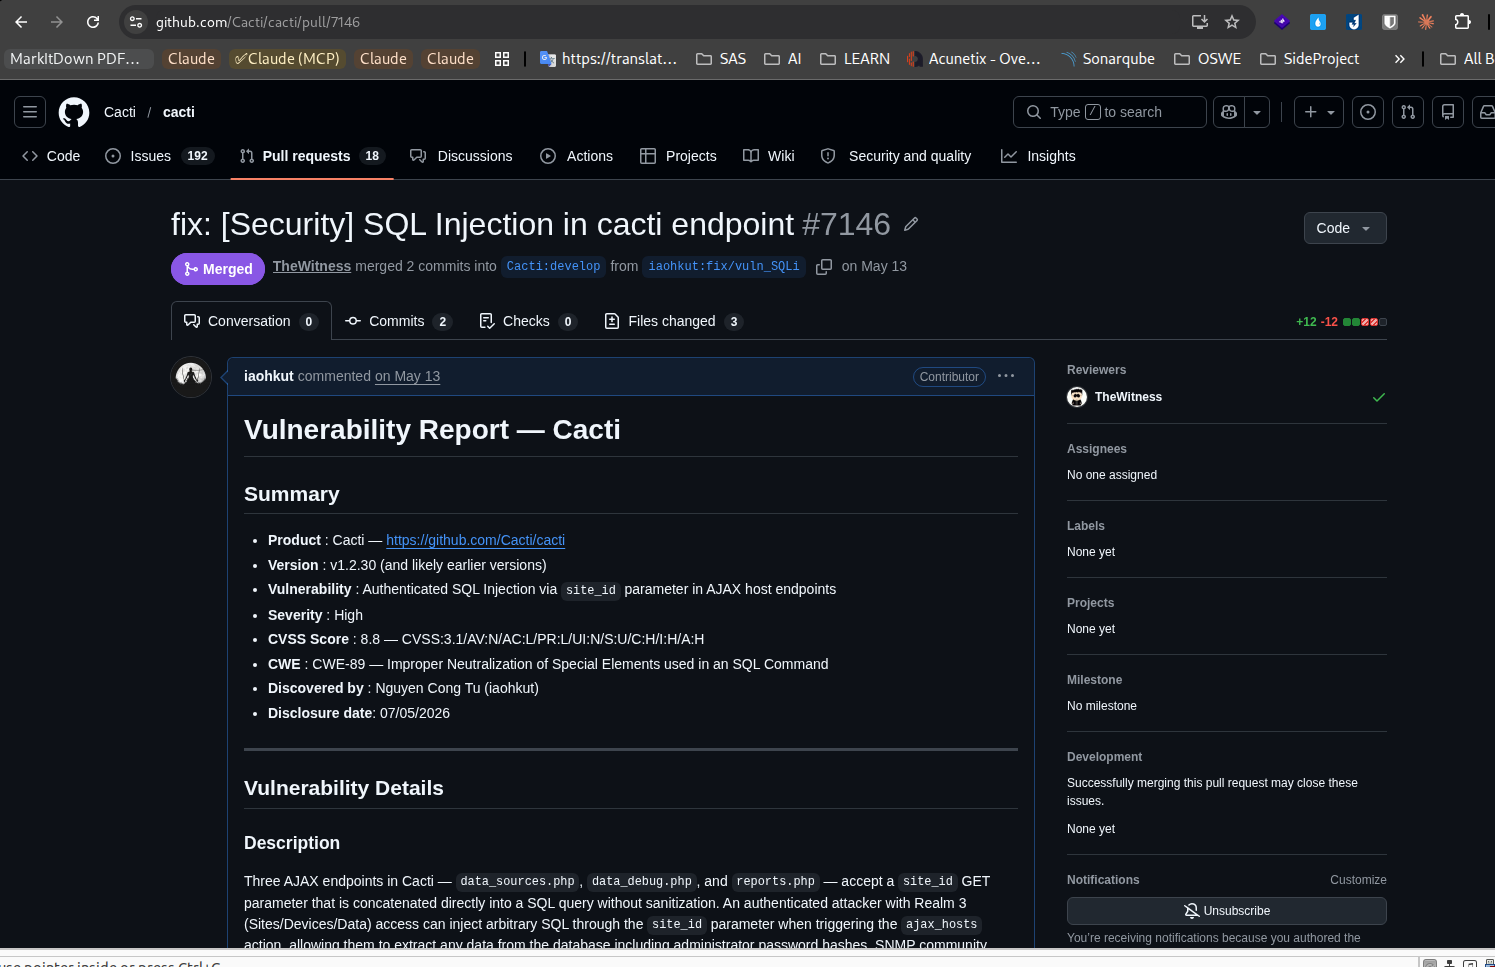The height and width of the screenshot is (967, 1495).
Task: Open the LEARN bookmarks folder
Action: 855,59
